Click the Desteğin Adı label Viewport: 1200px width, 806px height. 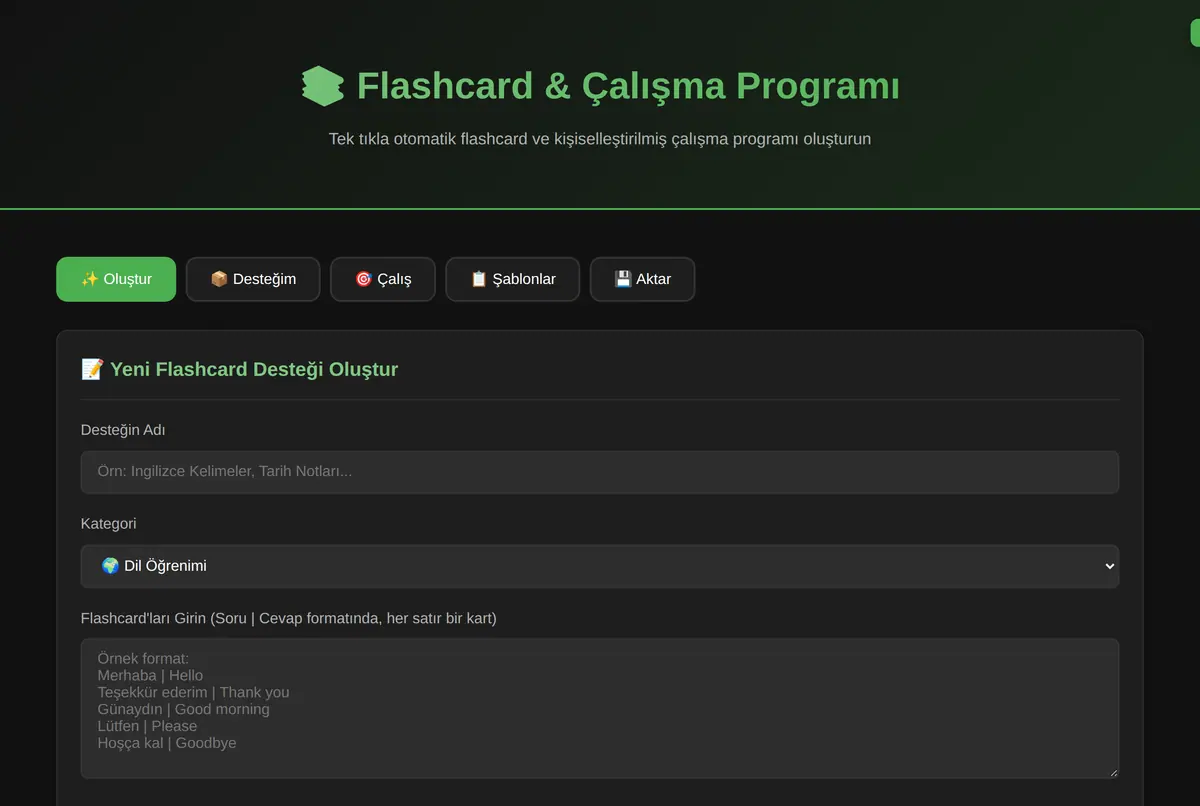tap(123, 430)
